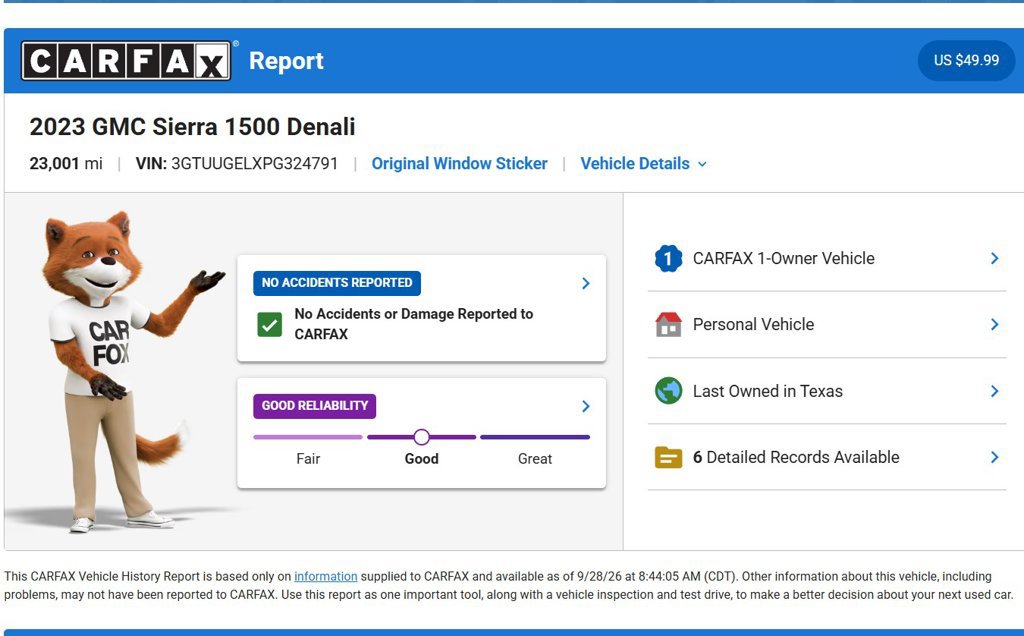Click '6 Detailed Records Available' label

[x=795, y=457]
